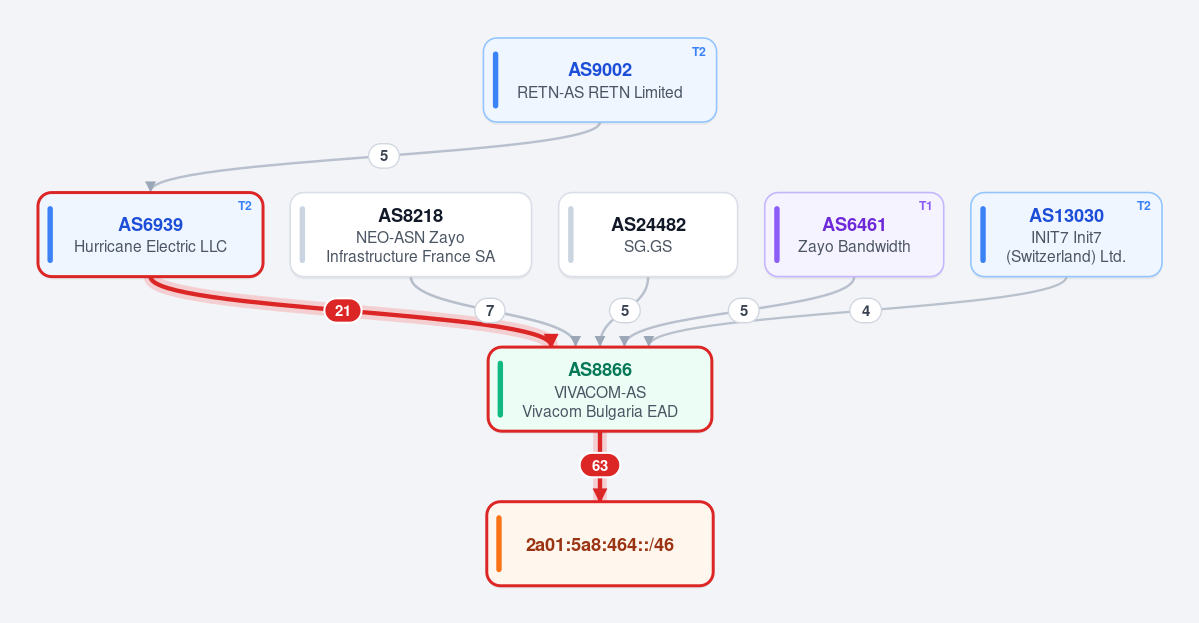Click the 4 path count badge
The width and height of the screenshot is (1199, 623).
coord(866,310)
